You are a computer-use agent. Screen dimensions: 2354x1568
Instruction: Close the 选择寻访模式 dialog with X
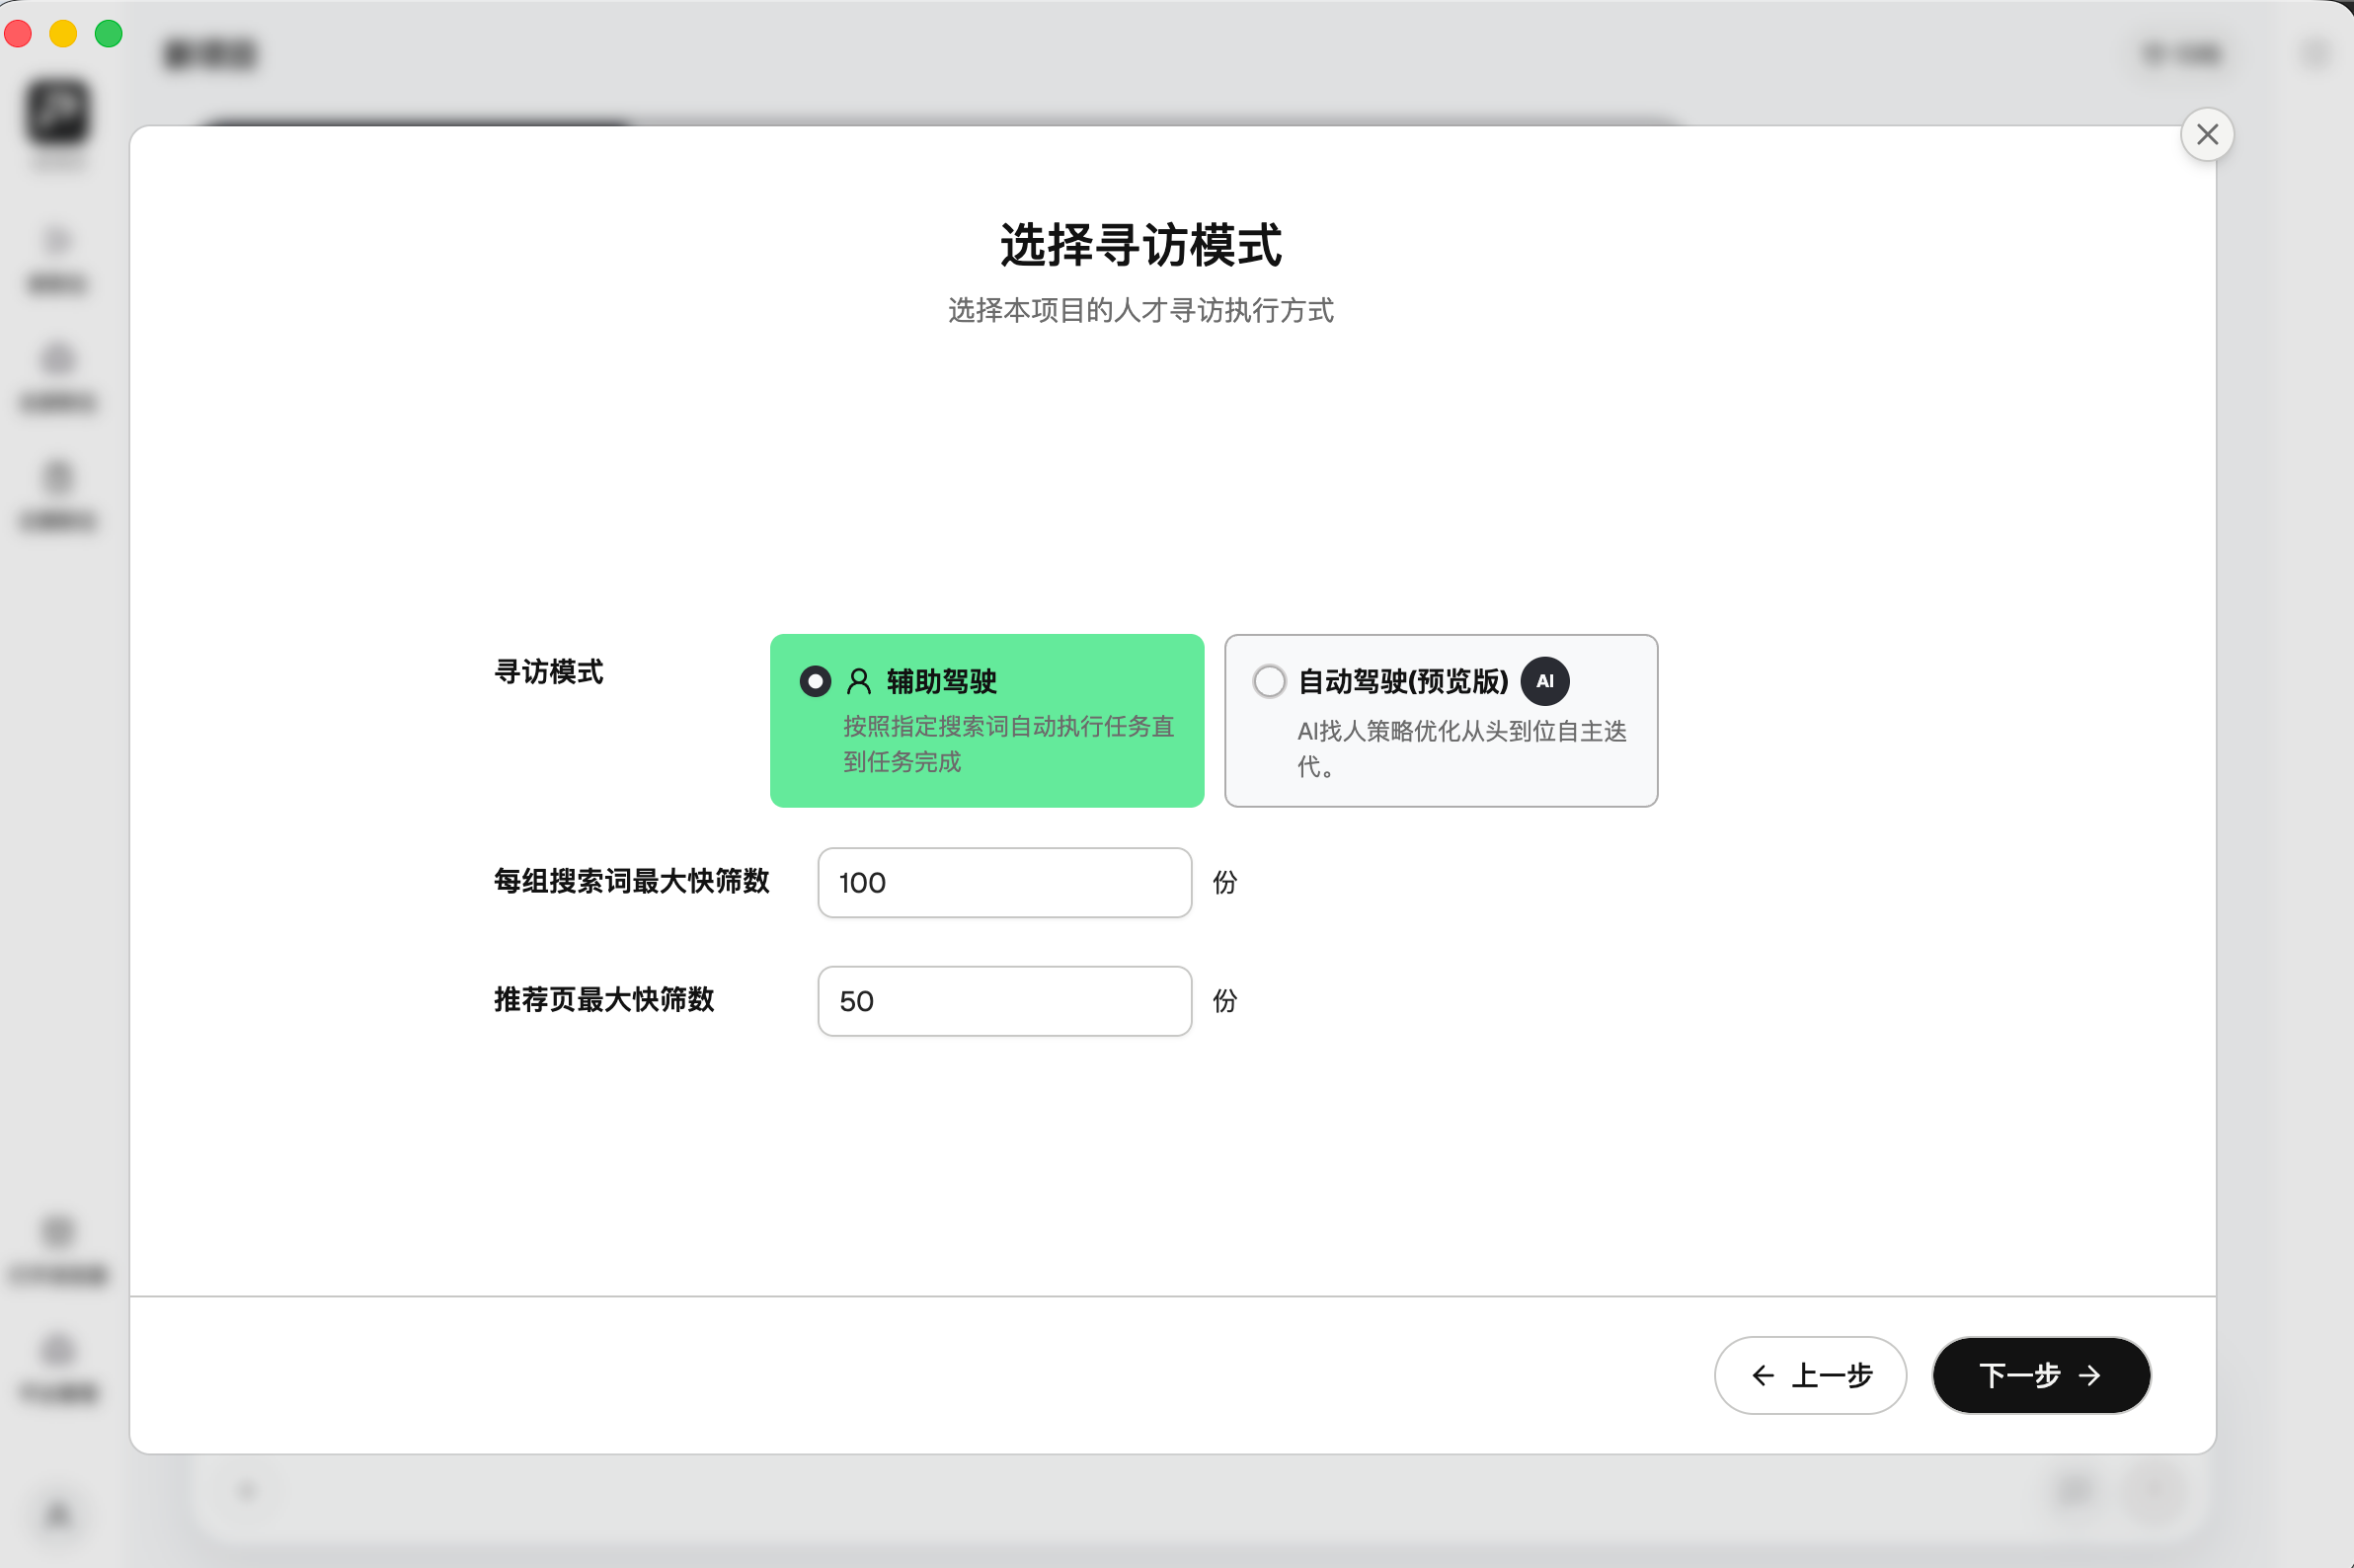click(2206, 134)
